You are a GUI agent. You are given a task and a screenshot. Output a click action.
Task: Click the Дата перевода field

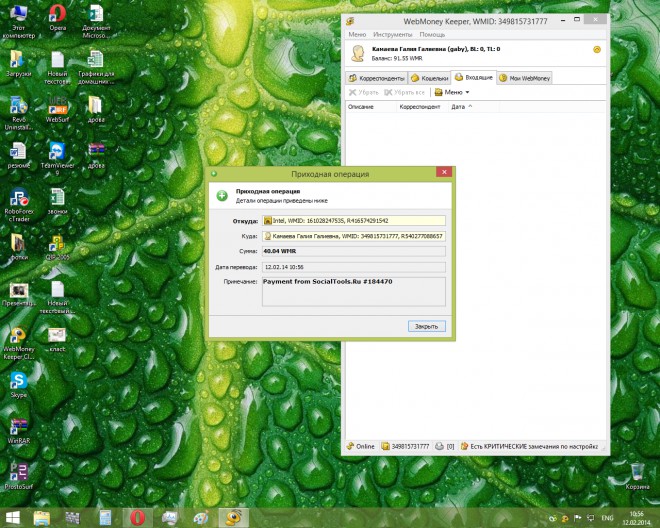coord(354,267)
